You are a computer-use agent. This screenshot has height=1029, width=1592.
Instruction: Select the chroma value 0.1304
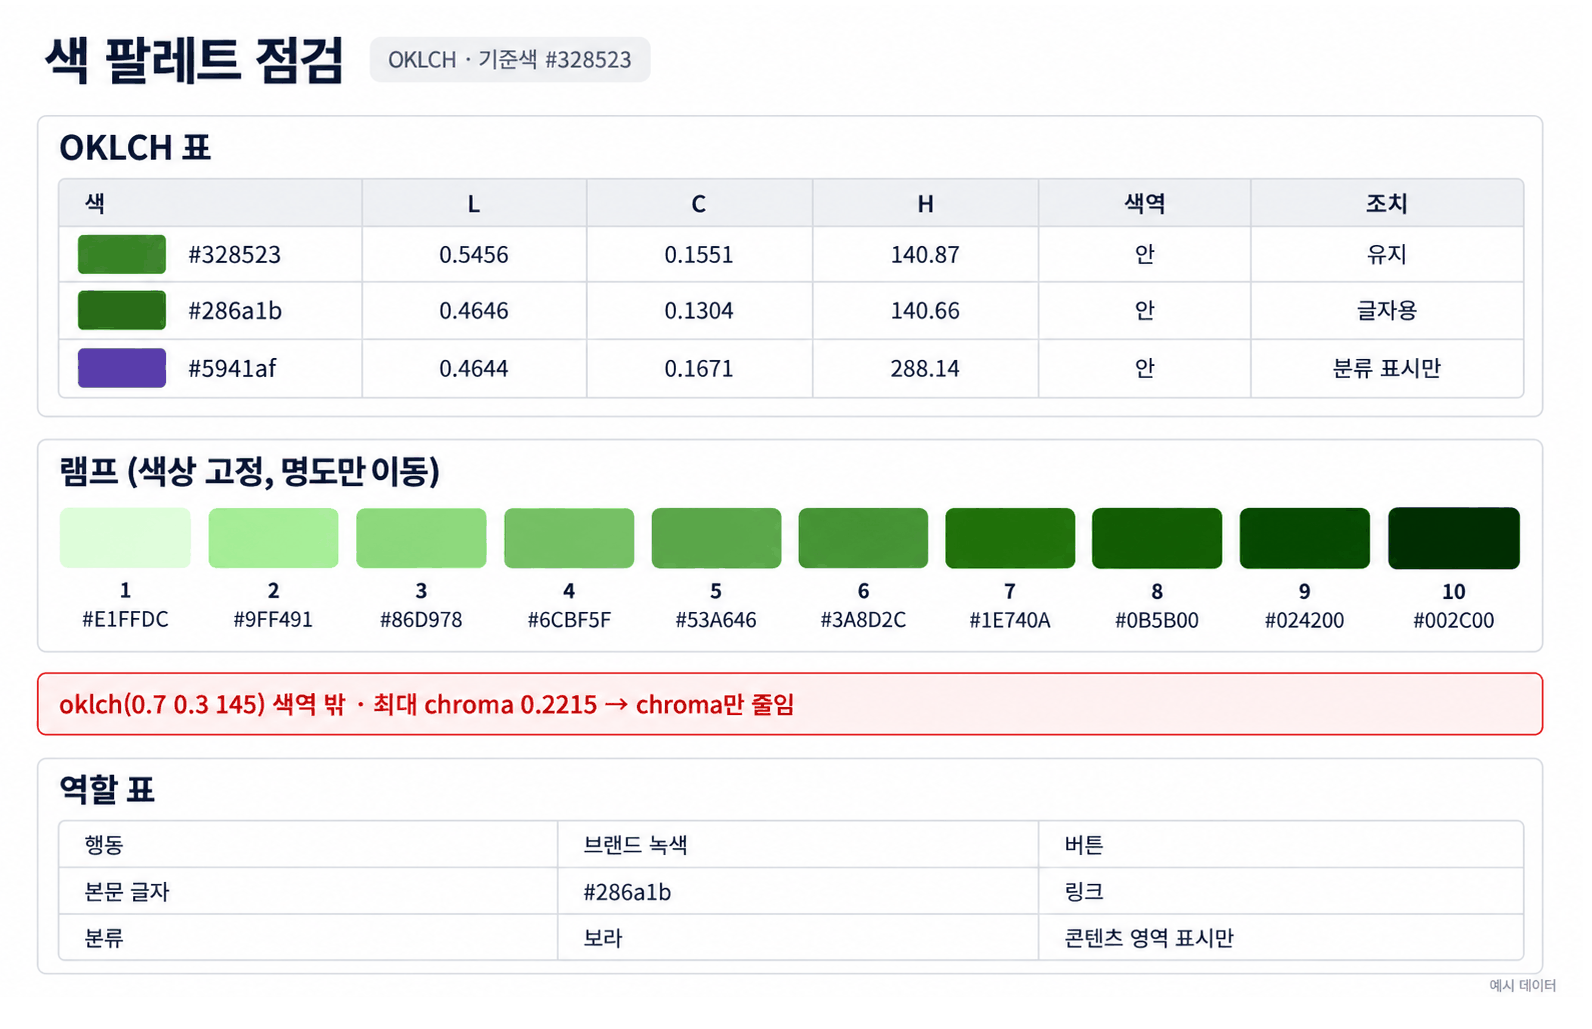coord(699,311)
